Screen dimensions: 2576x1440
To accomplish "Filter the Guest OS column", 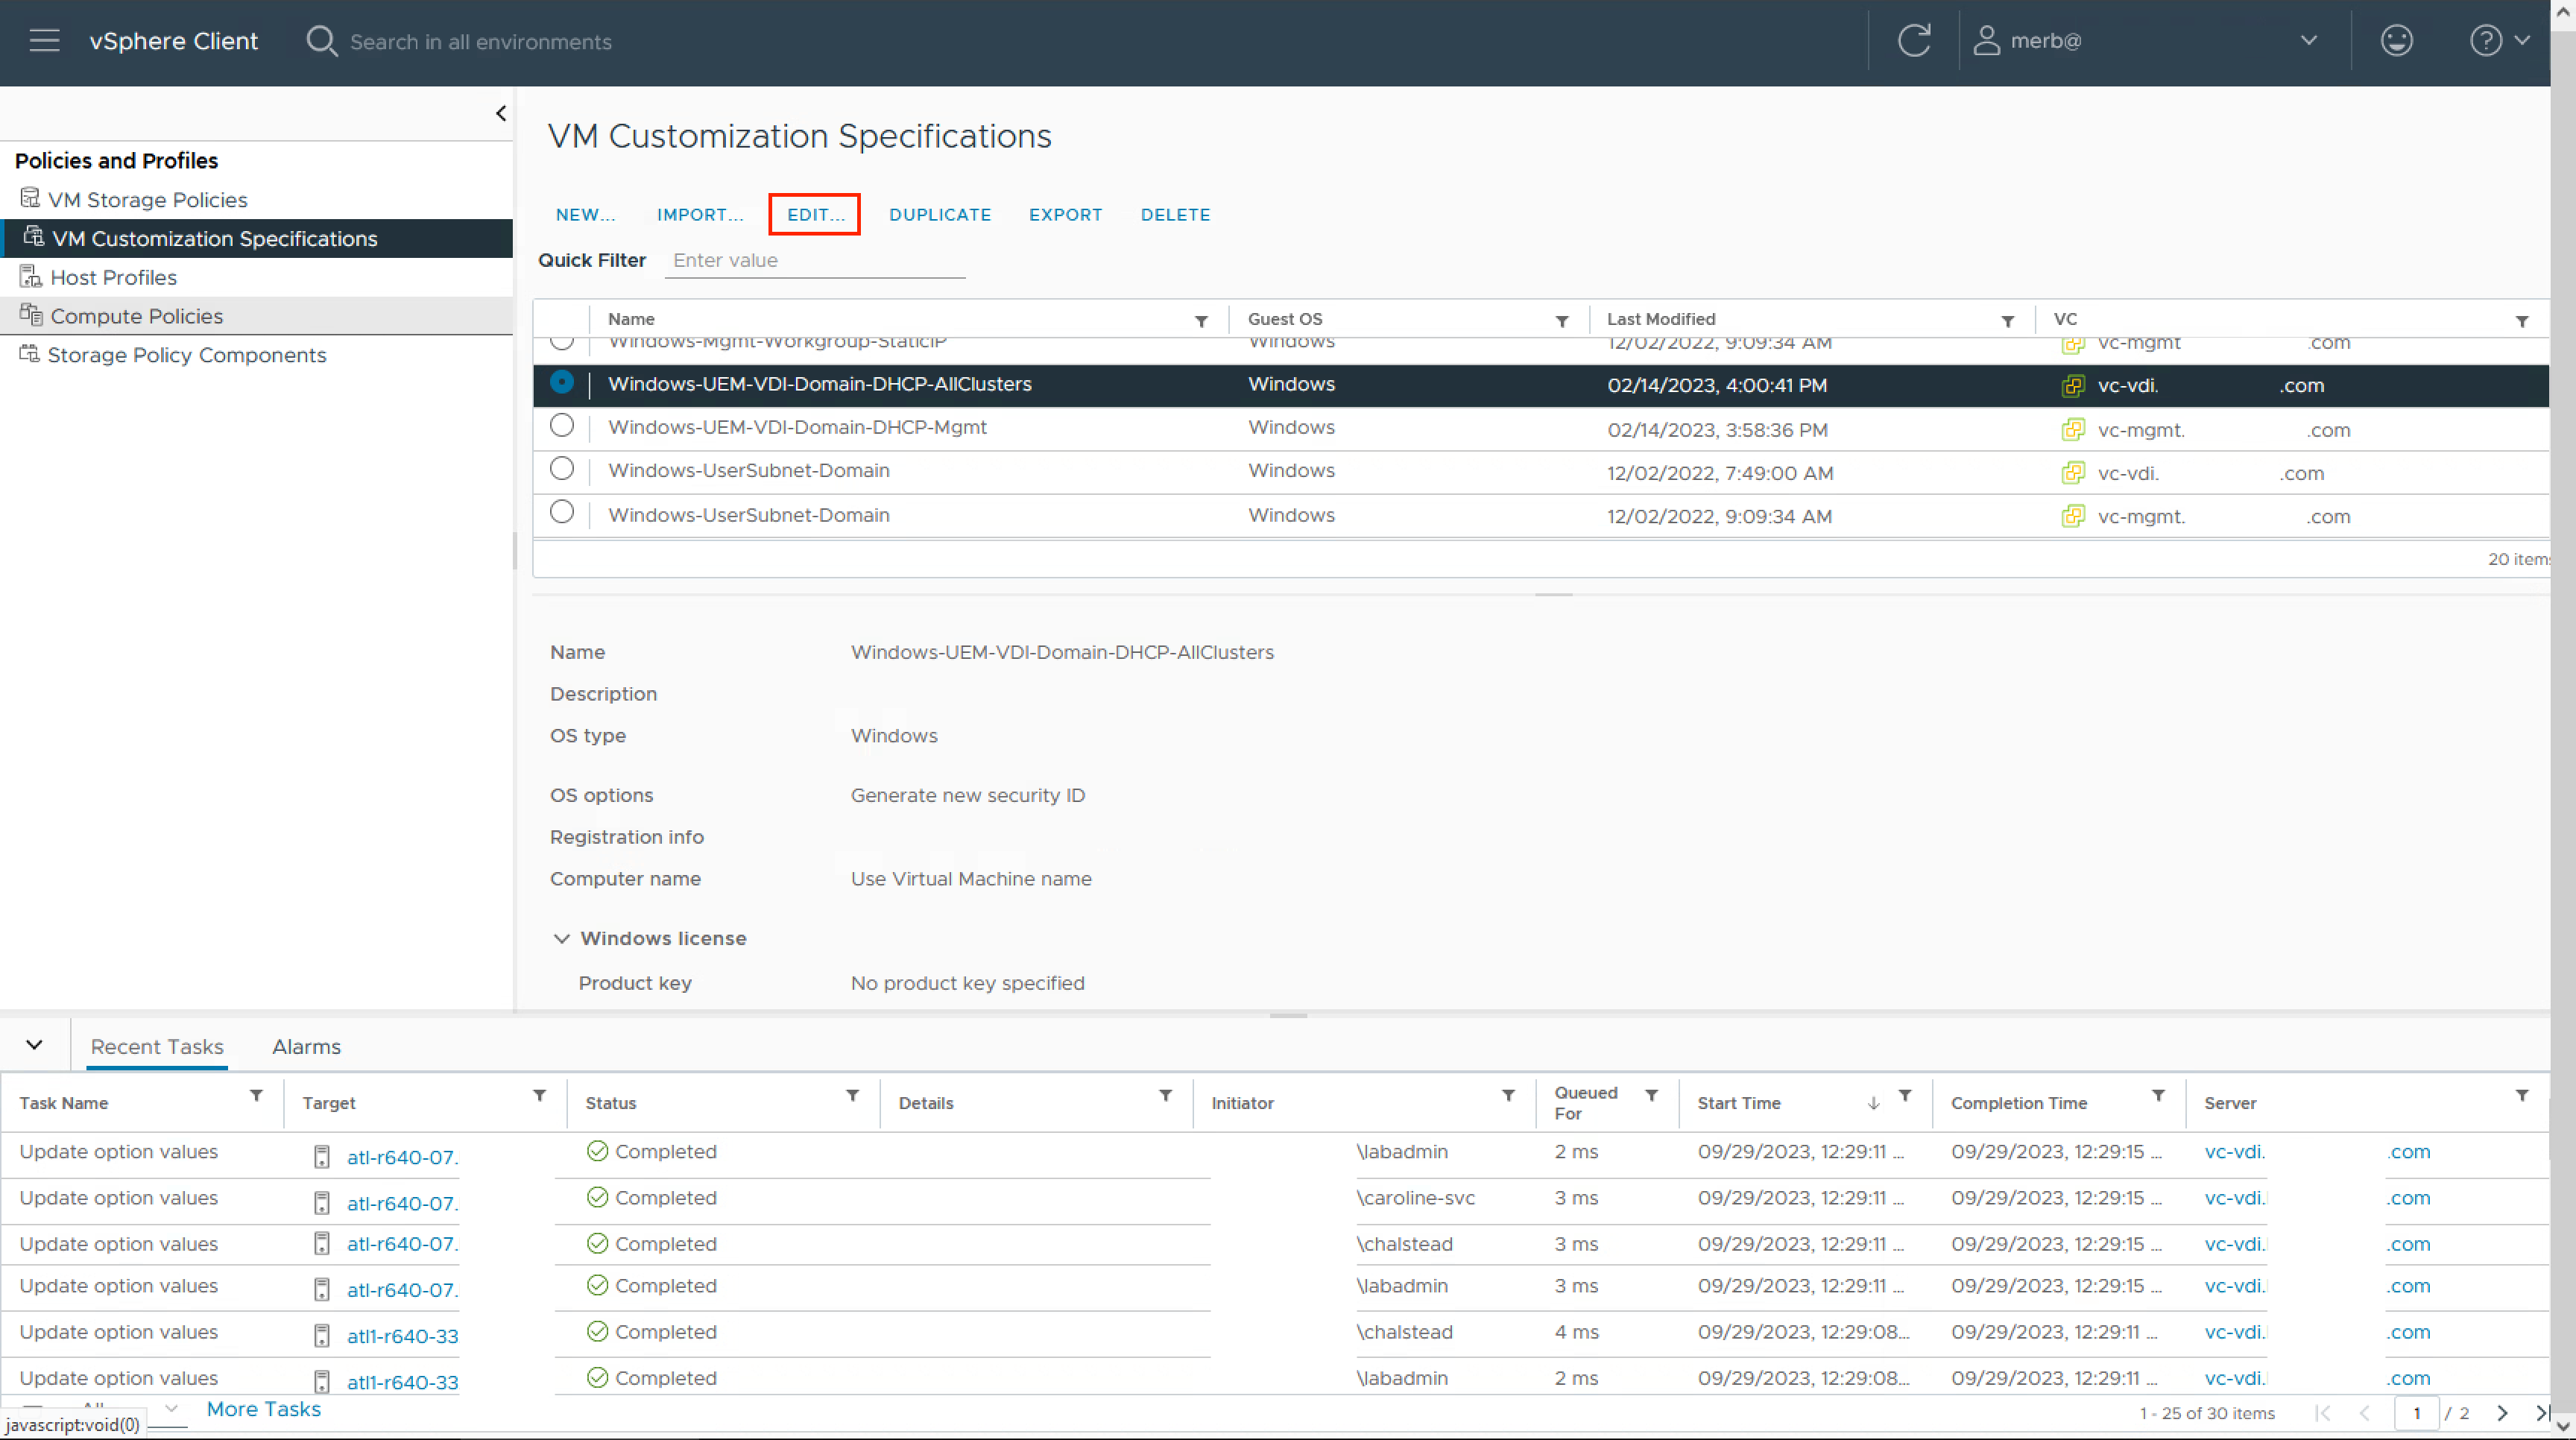I will click(x=1561, y=321).
